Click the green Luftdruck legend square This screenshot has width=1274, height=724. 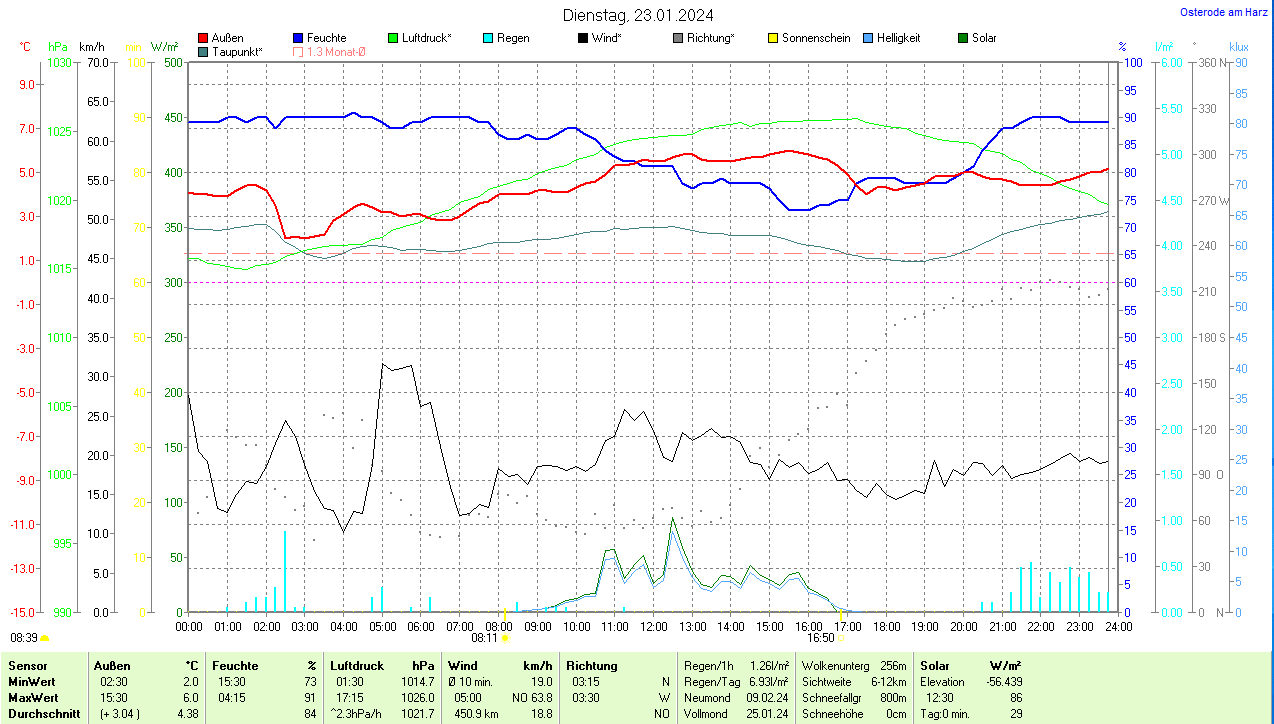(x=393, y=38)
